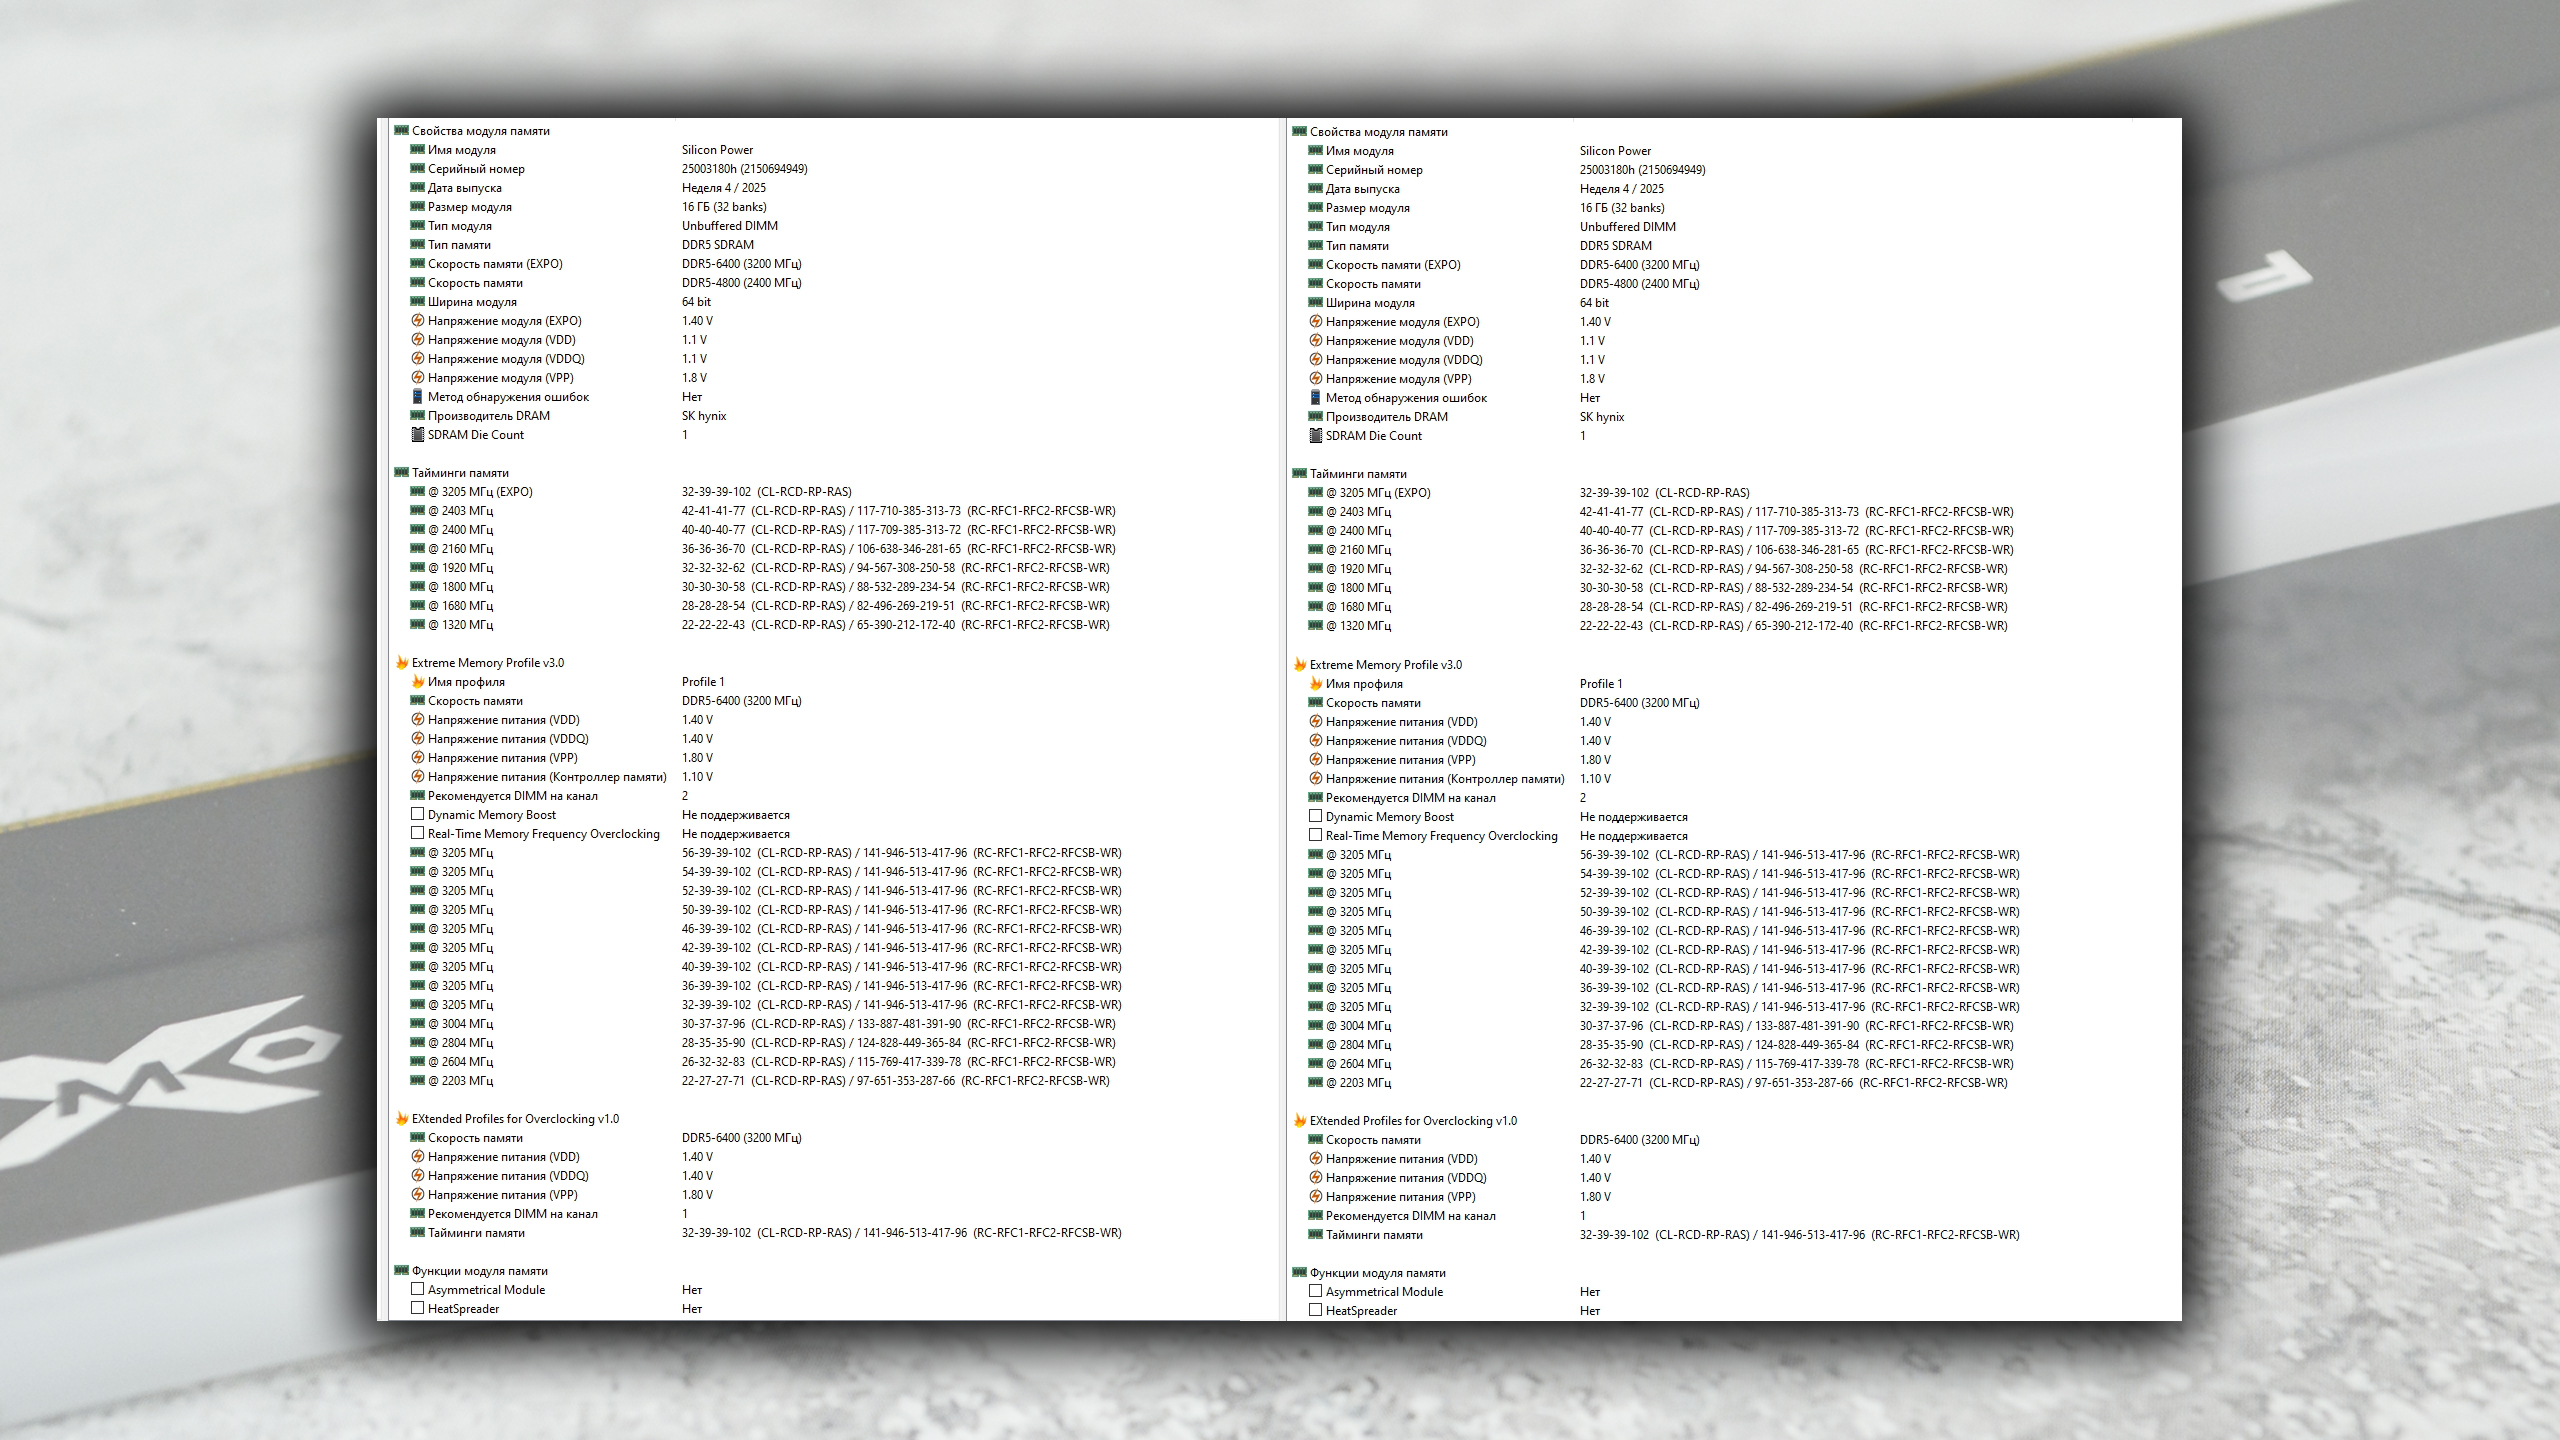Toggle 'Dynamic Memory Boost' checkbox in left panel

click(417, 814)
